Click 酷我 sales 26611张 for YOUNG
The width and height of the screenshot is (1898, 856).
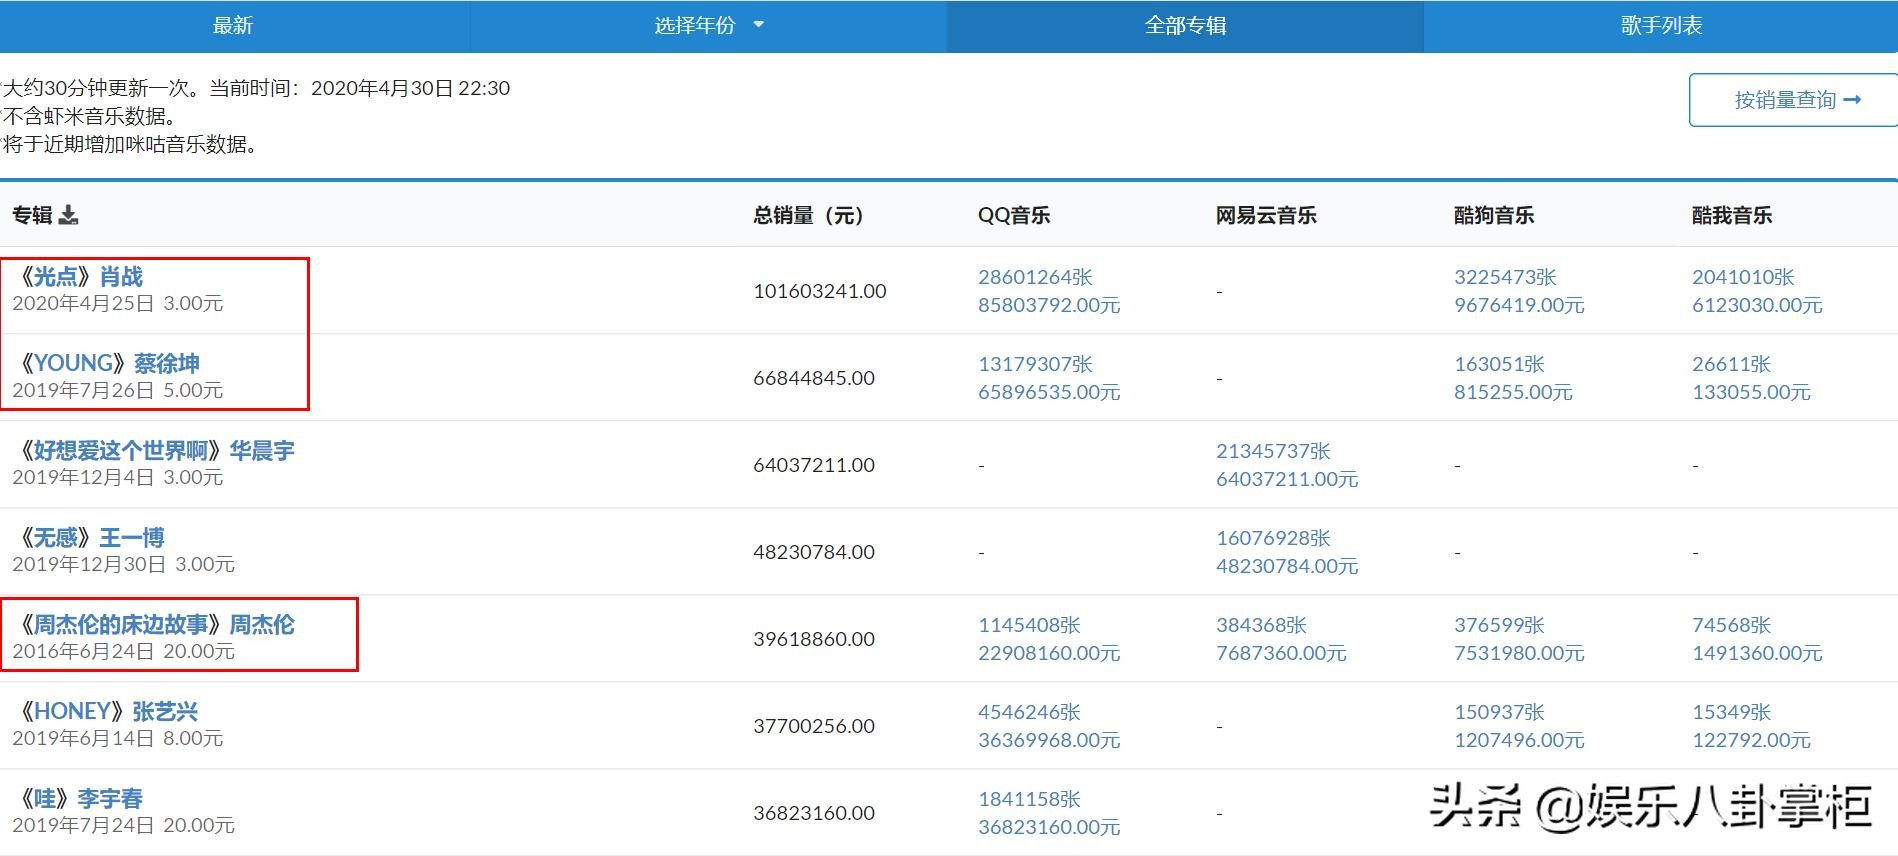pyautogui.click(x=1731, y=364)
